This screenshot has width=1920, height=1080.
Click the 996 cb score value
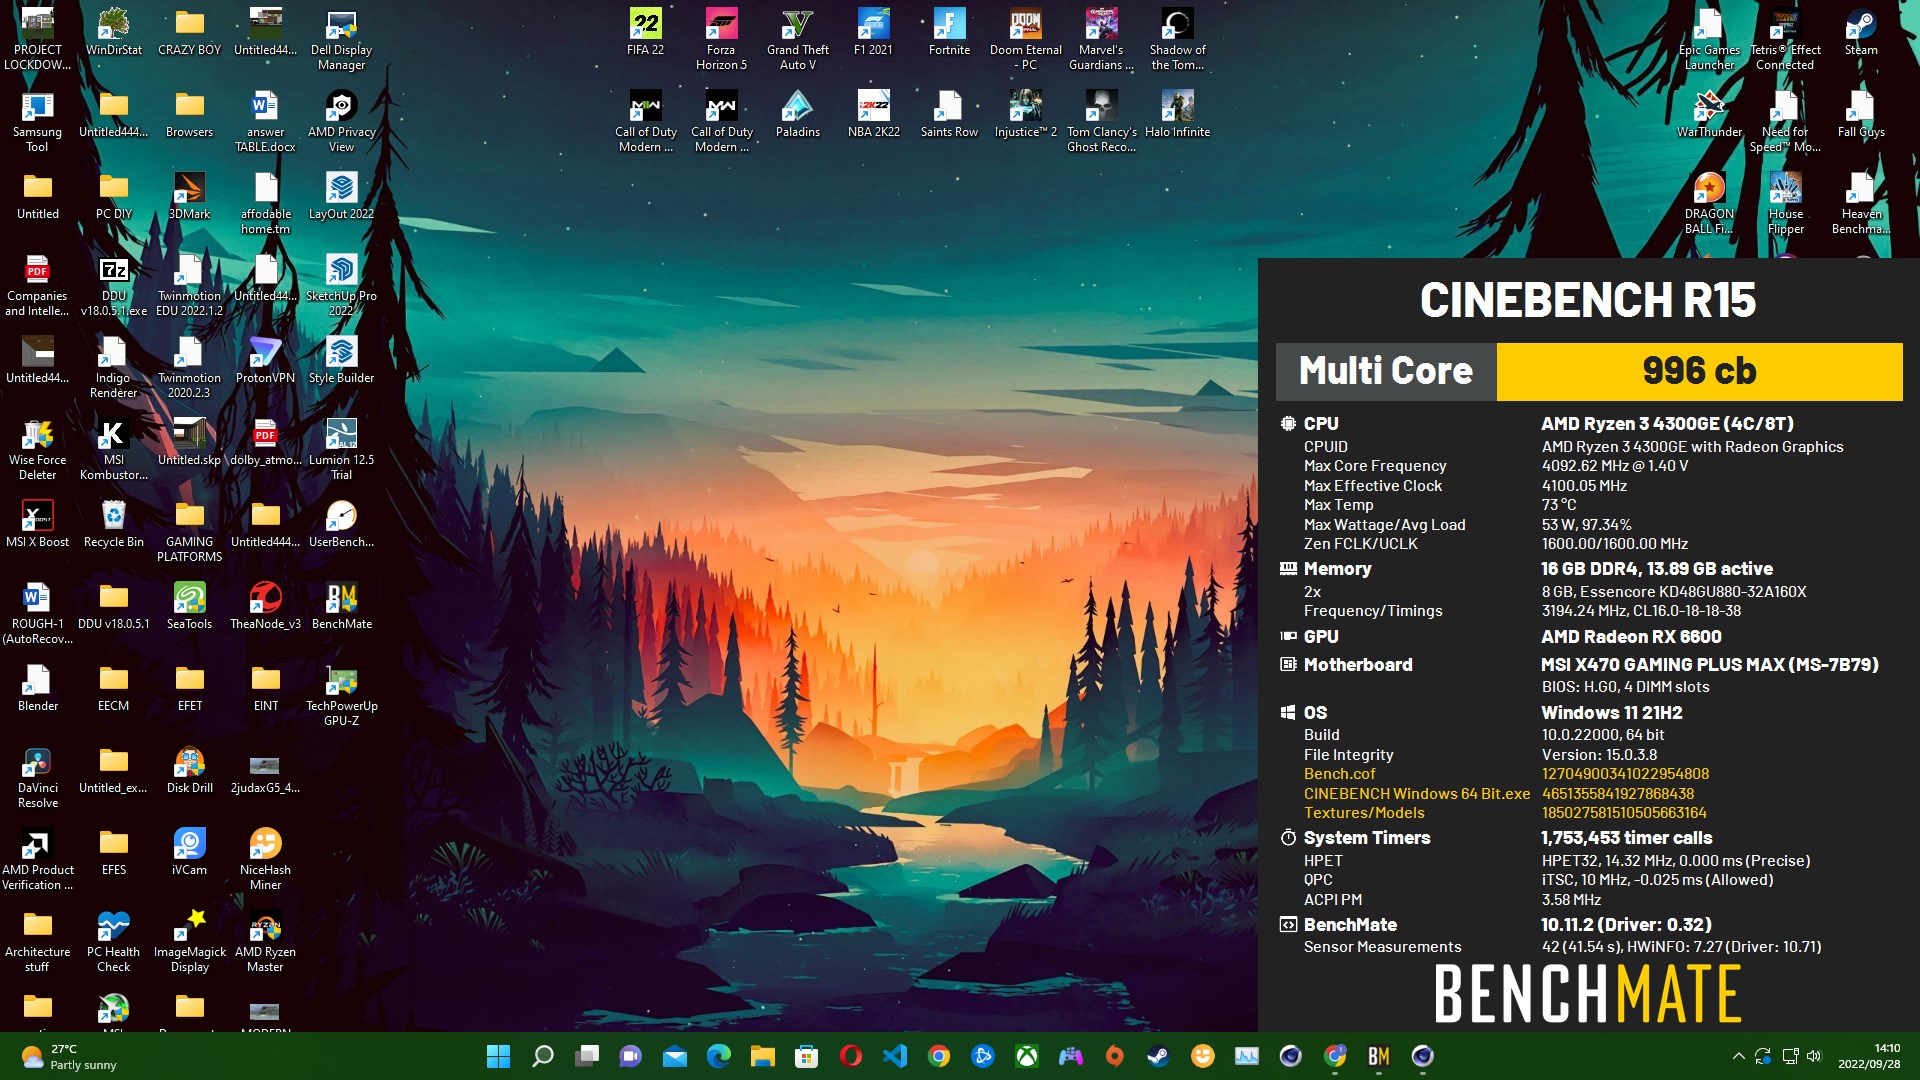[1699, 371]
